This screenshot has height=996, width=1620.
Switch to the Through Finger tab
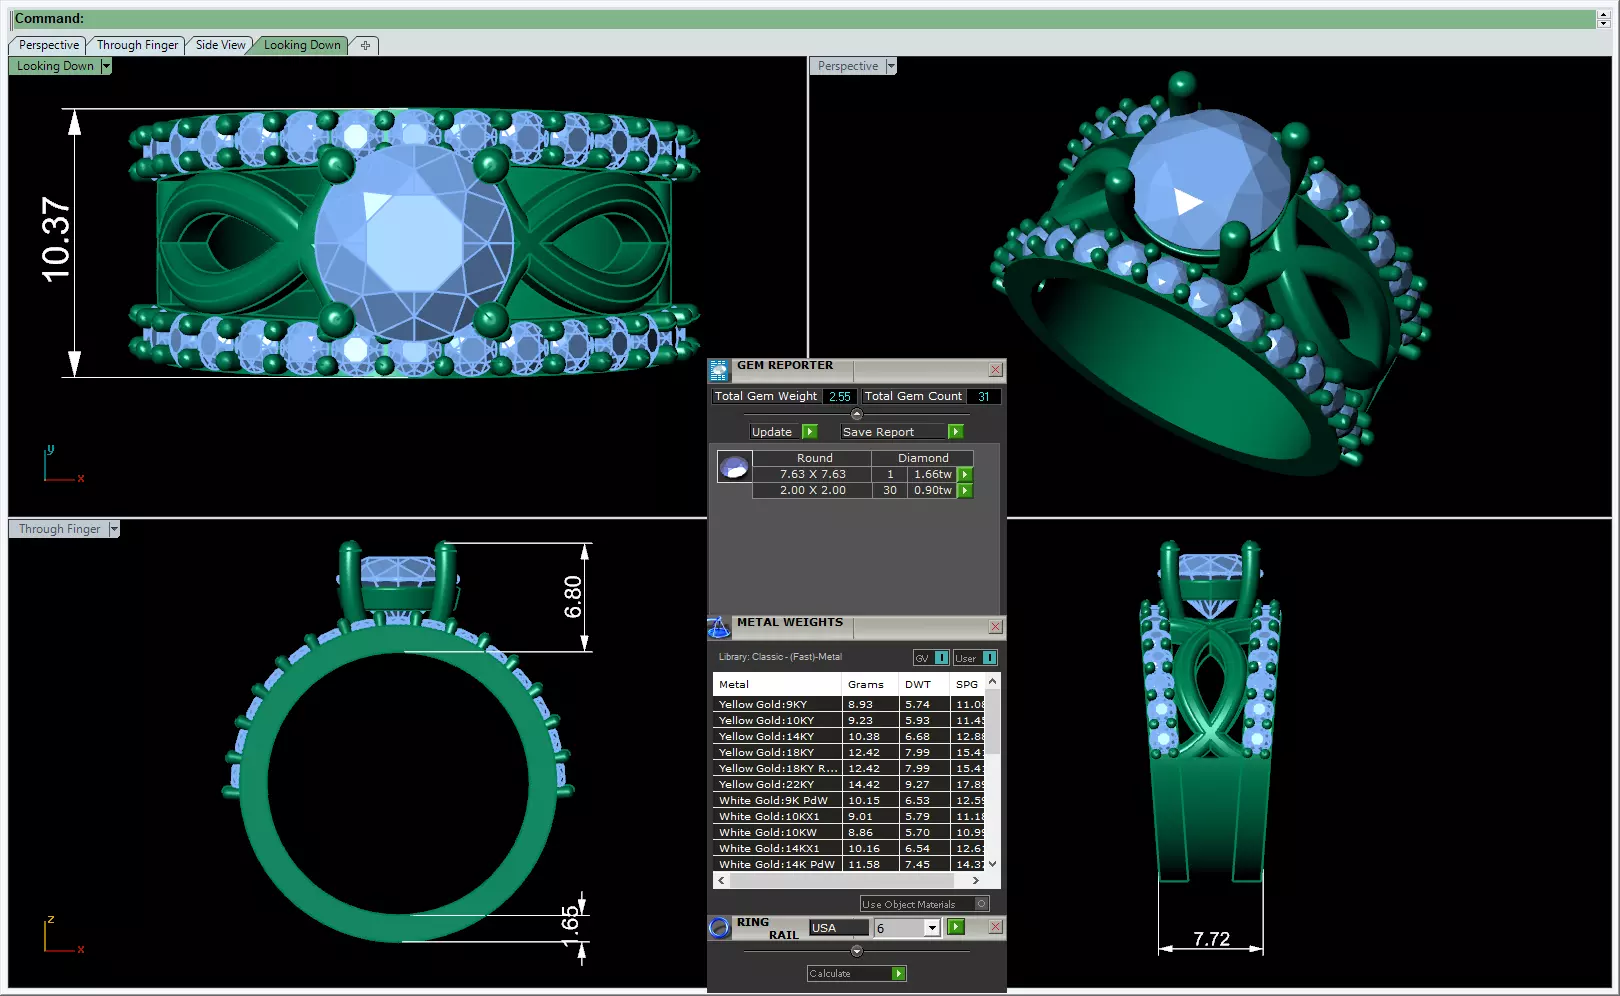pyautogui.click(x=137, y=45)
